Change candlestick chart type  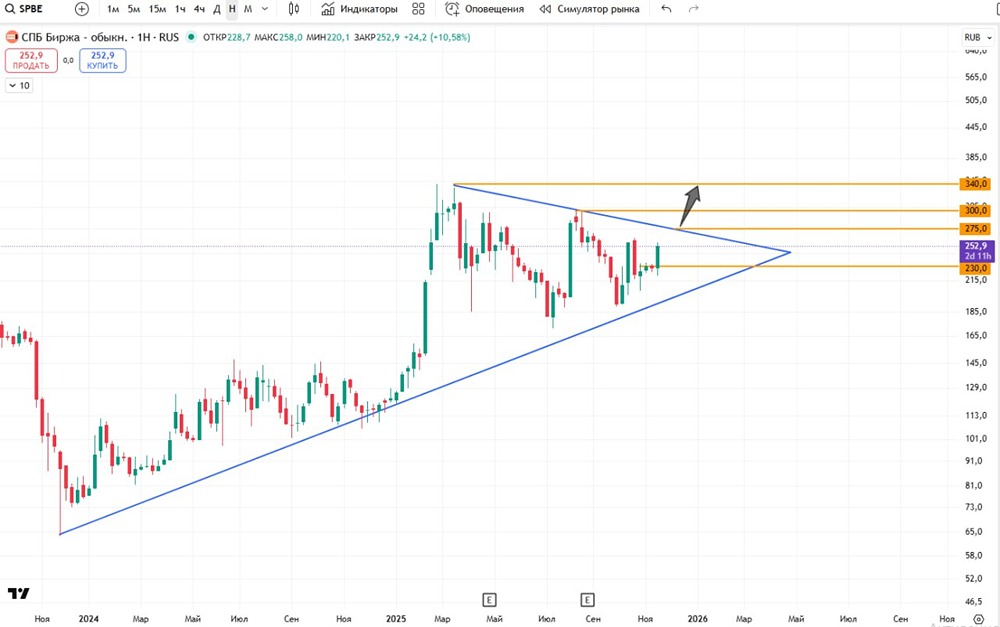[x=293, y=9]
